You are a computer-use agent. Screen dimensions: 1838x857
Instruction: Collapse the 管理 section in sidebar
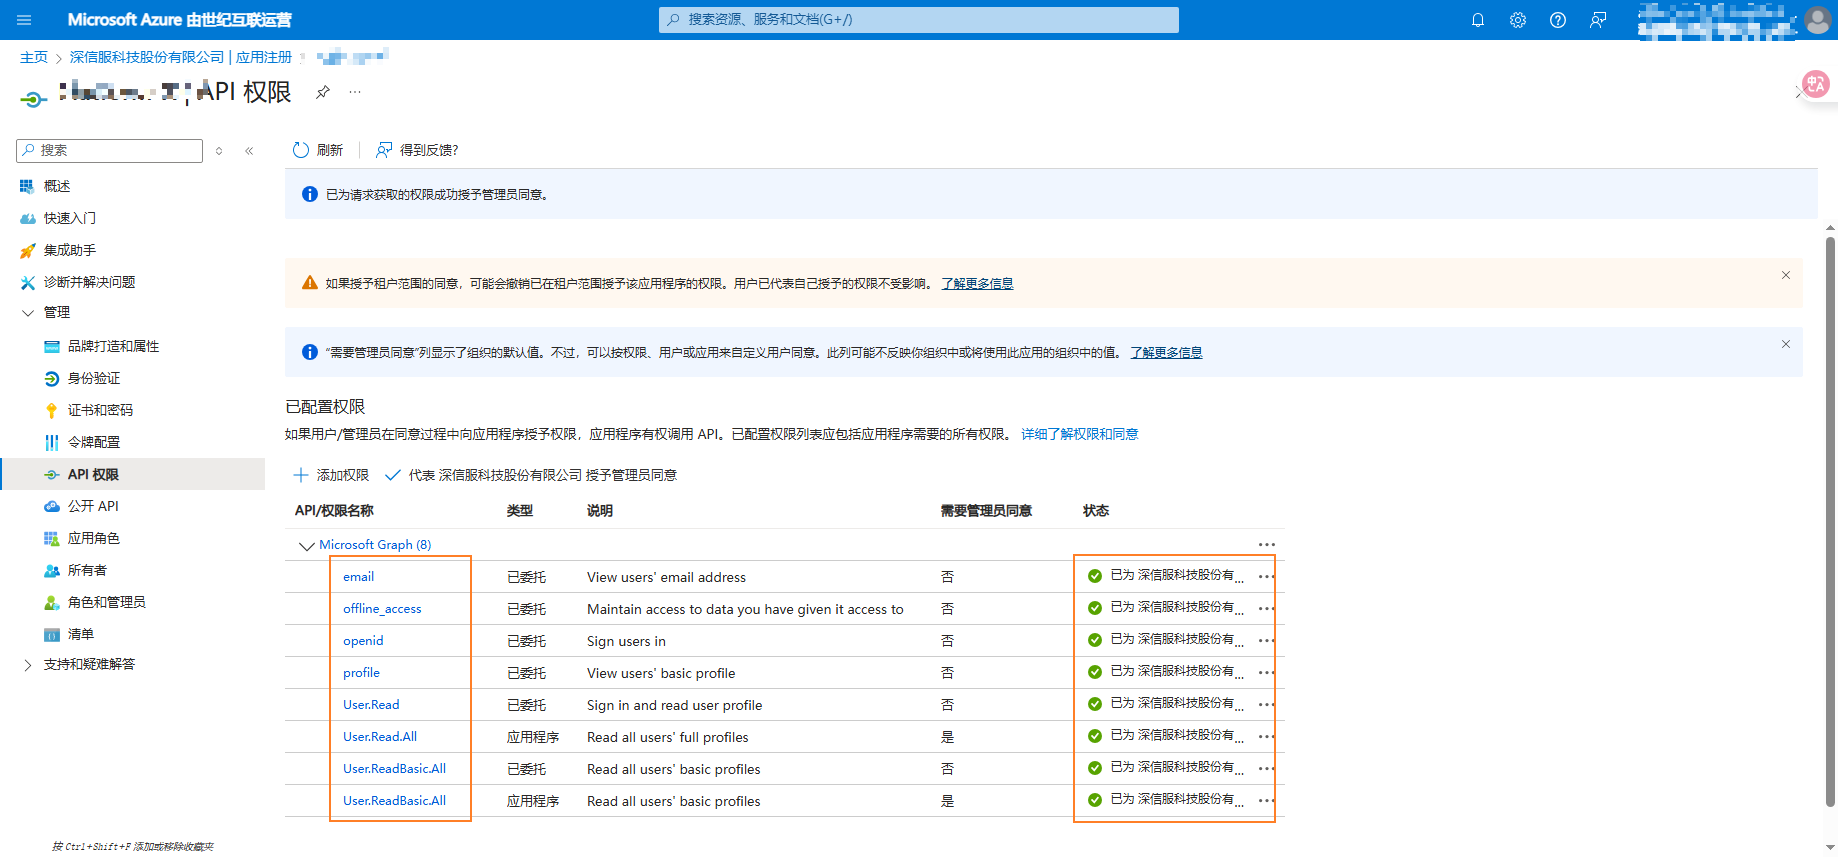pos(28,313)
